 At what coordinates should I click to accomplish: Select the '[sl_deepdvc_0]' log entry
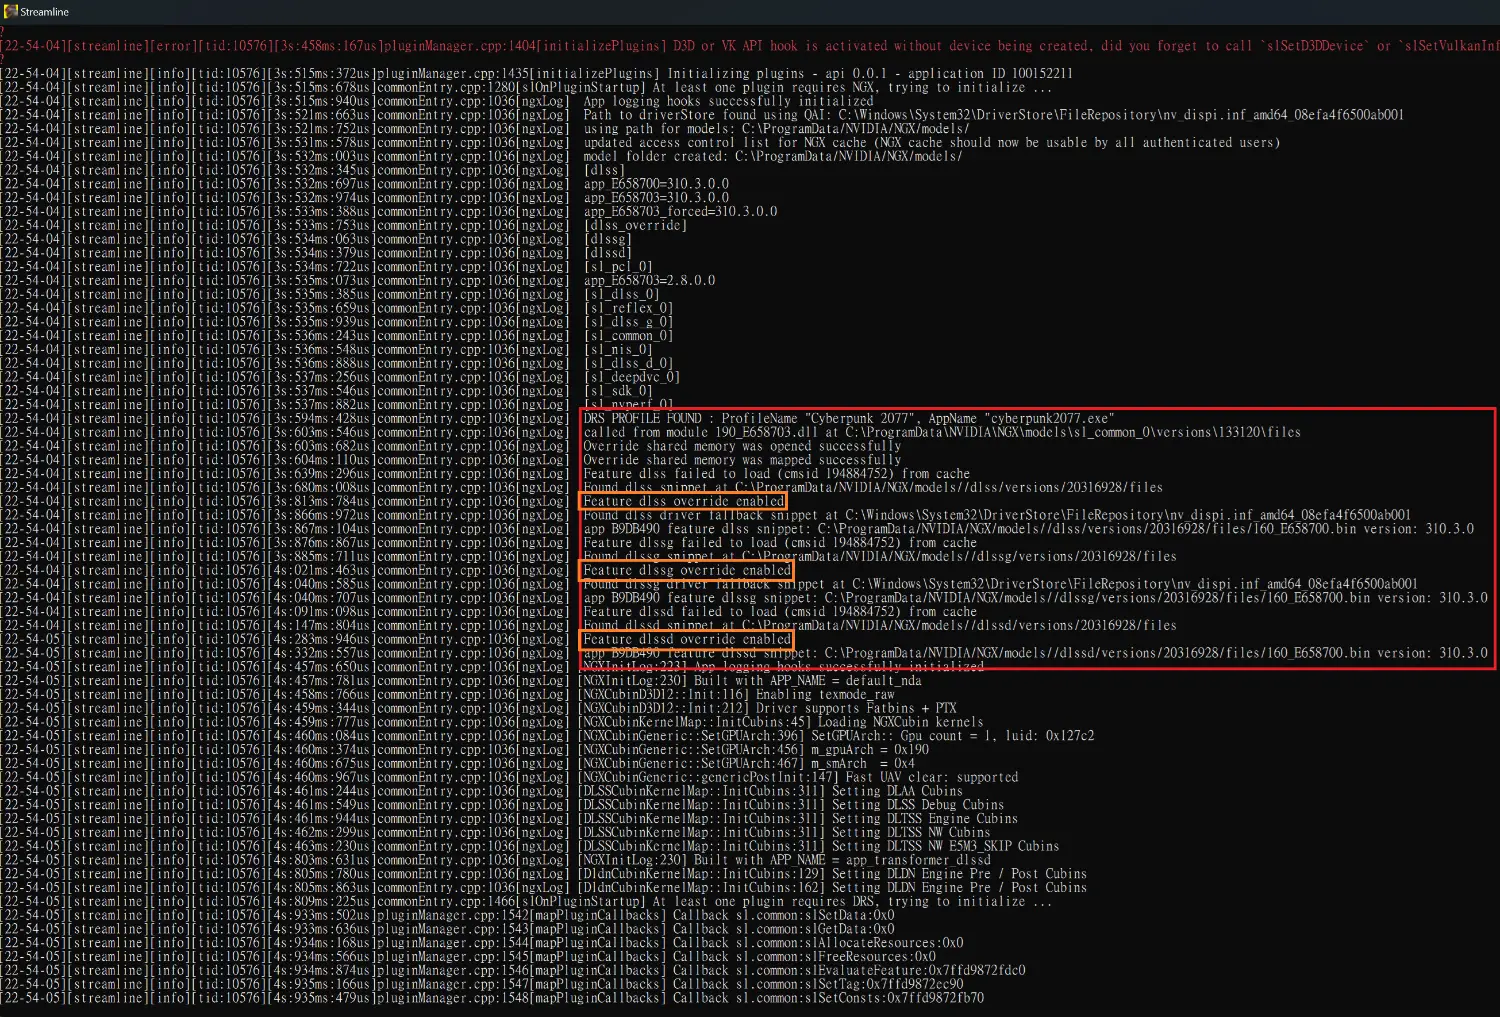coord(631,377)
